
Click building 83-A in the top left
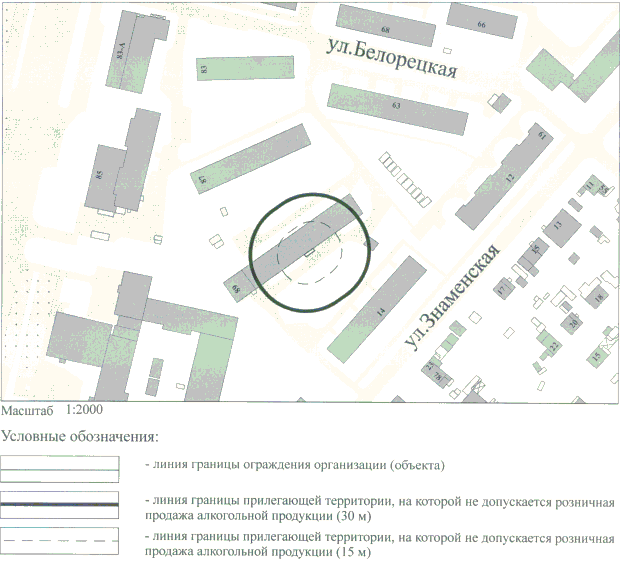[129, 50]
